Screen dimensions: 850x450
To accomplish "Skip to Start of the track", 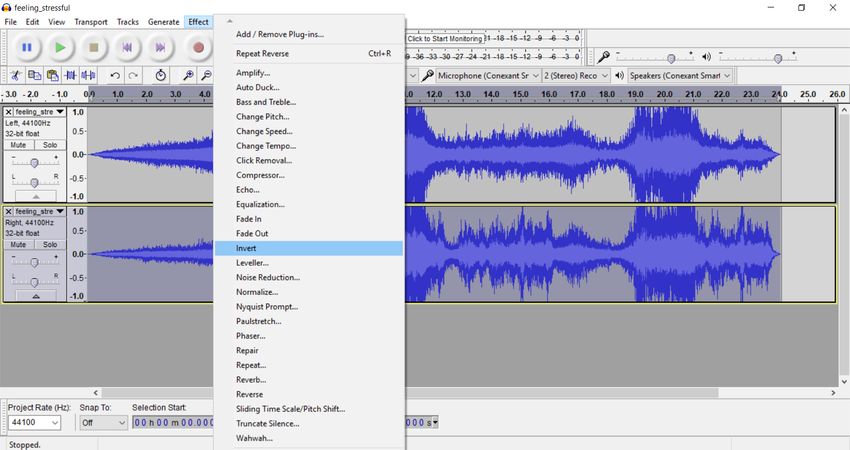I will click(x=127, y=48).
